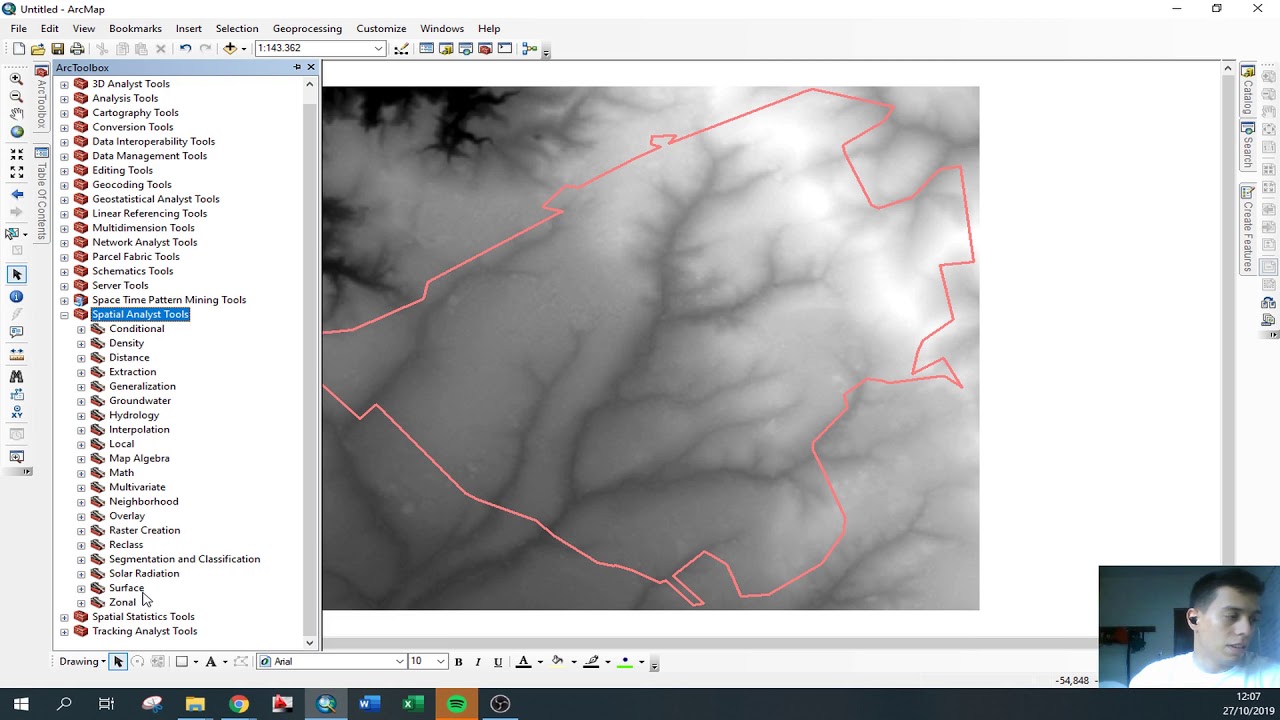This screenshot has height=720, width=1280.
Task: Activate the Select Elements arrow tool
Action: coord(16,274)
